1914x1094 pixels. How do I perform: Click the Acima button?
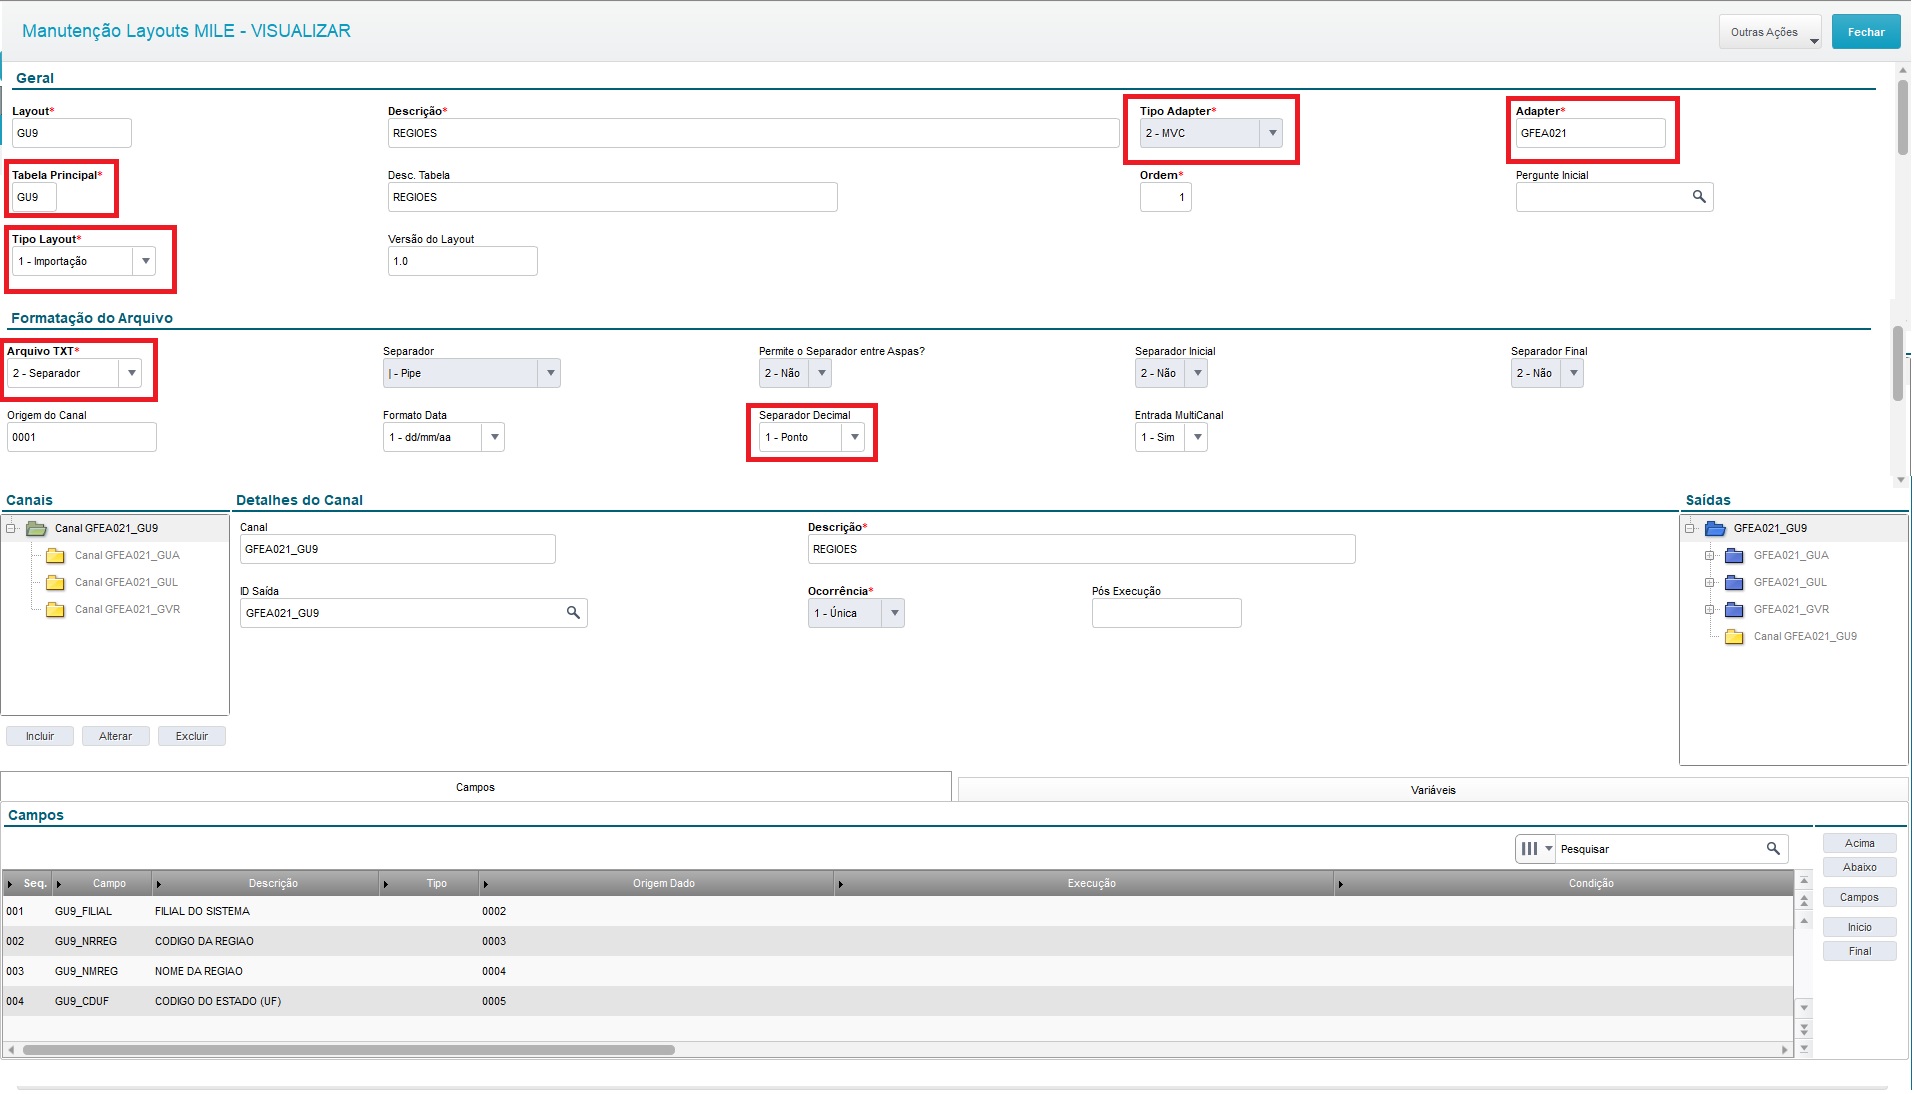[x=1860, y=843]
